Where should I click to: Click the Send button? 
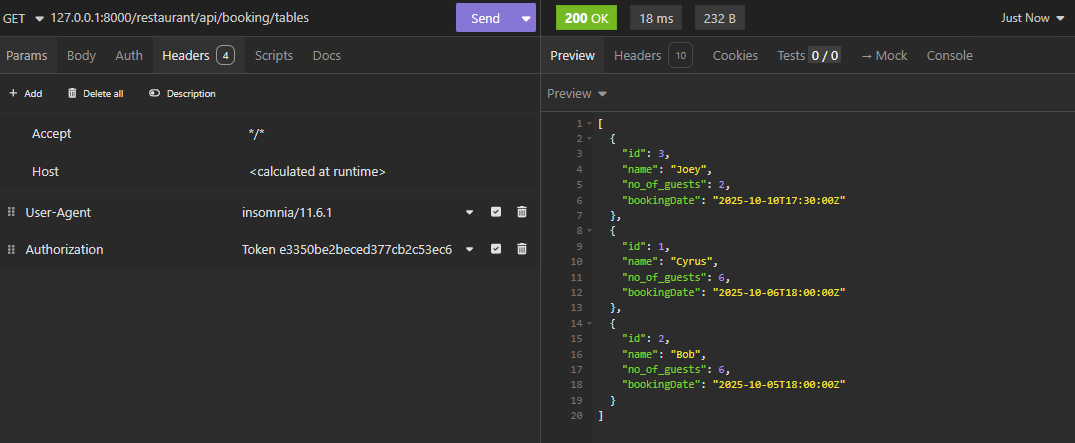point(485,19)
